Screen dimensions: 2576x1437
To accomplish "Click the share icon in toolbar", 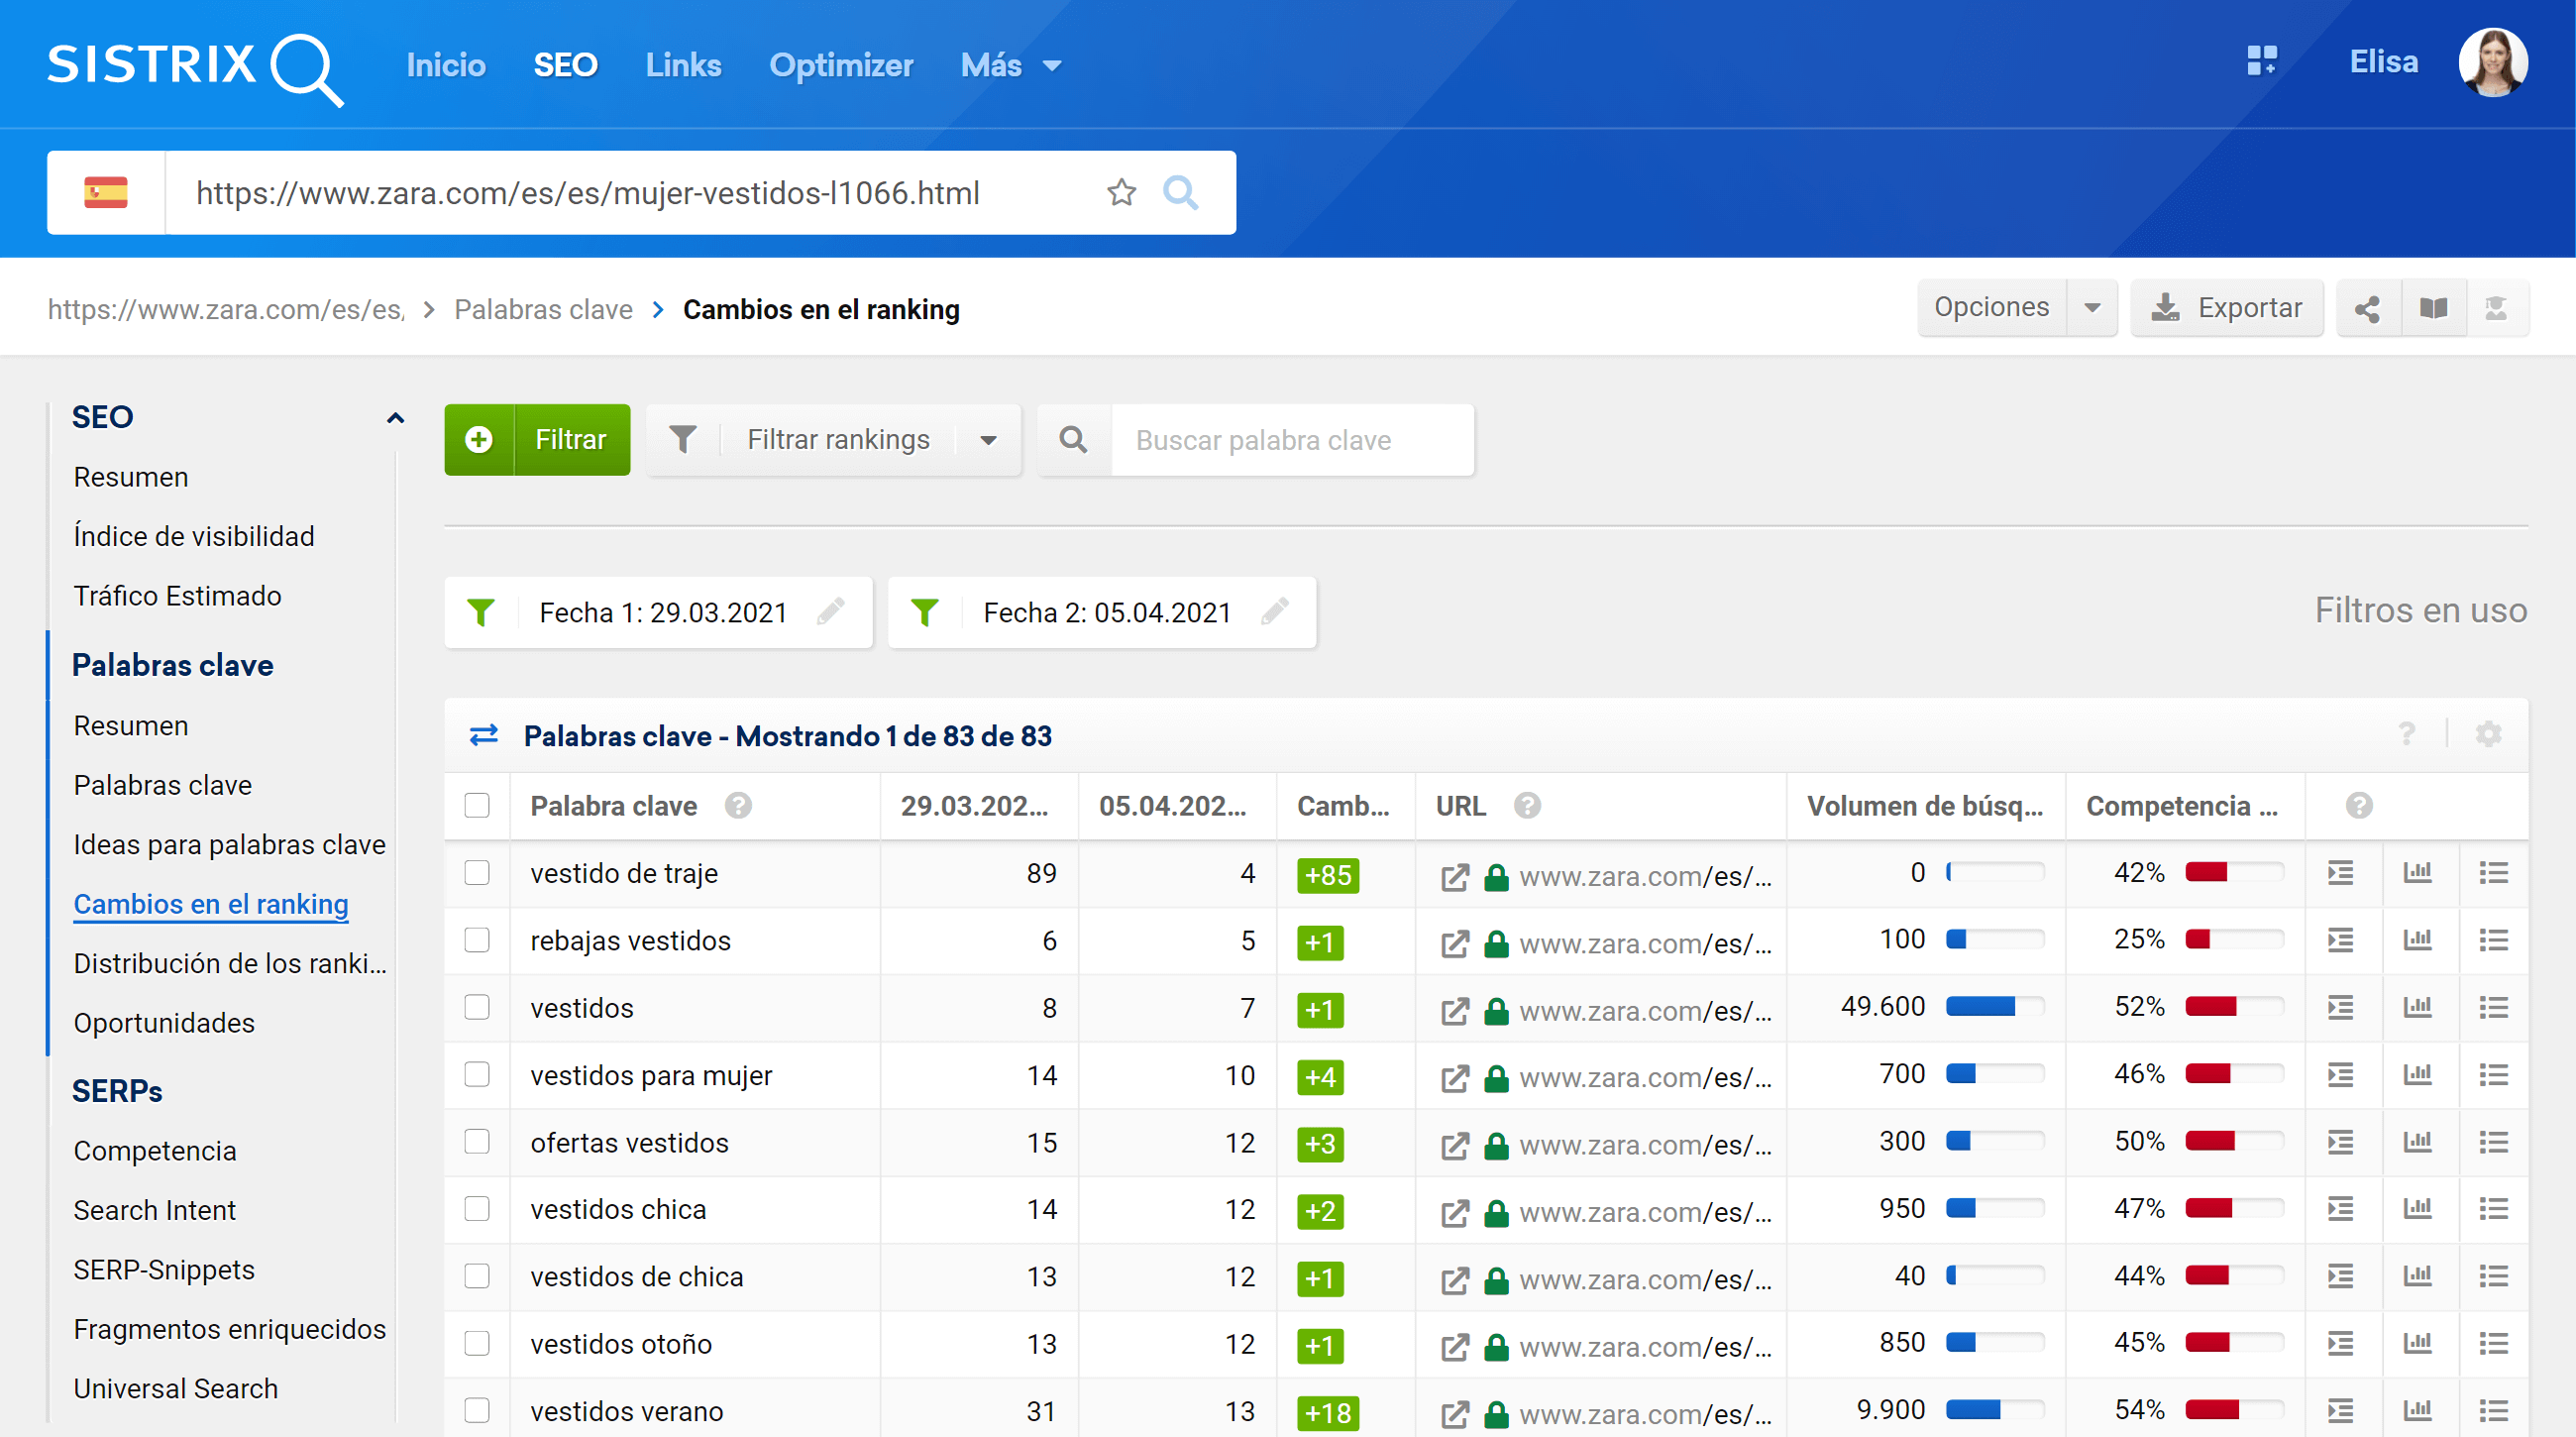I will pos(2366,308).
